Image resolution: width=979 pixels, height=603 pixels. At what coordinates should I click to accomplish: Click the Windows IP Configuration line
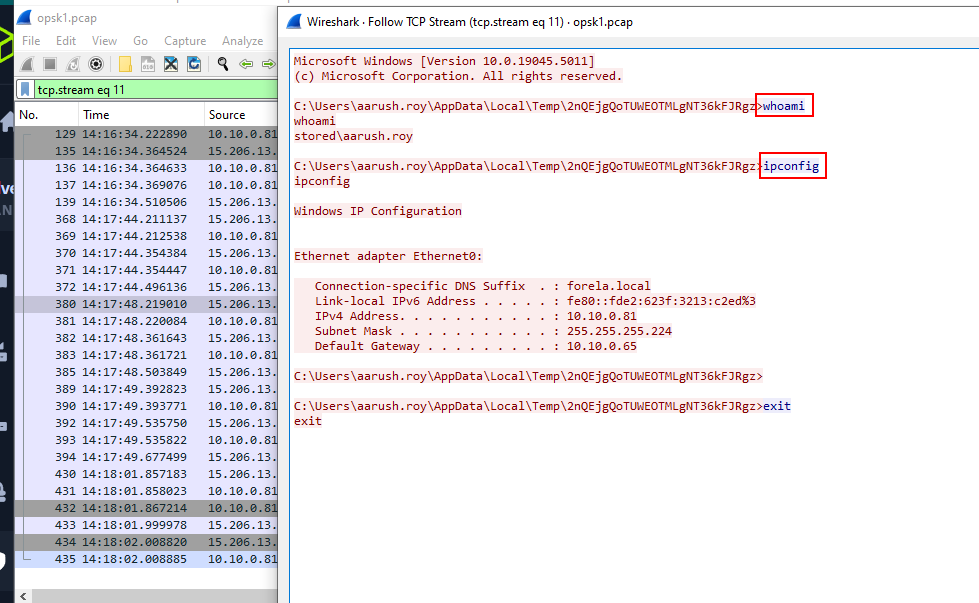[378, 210]
